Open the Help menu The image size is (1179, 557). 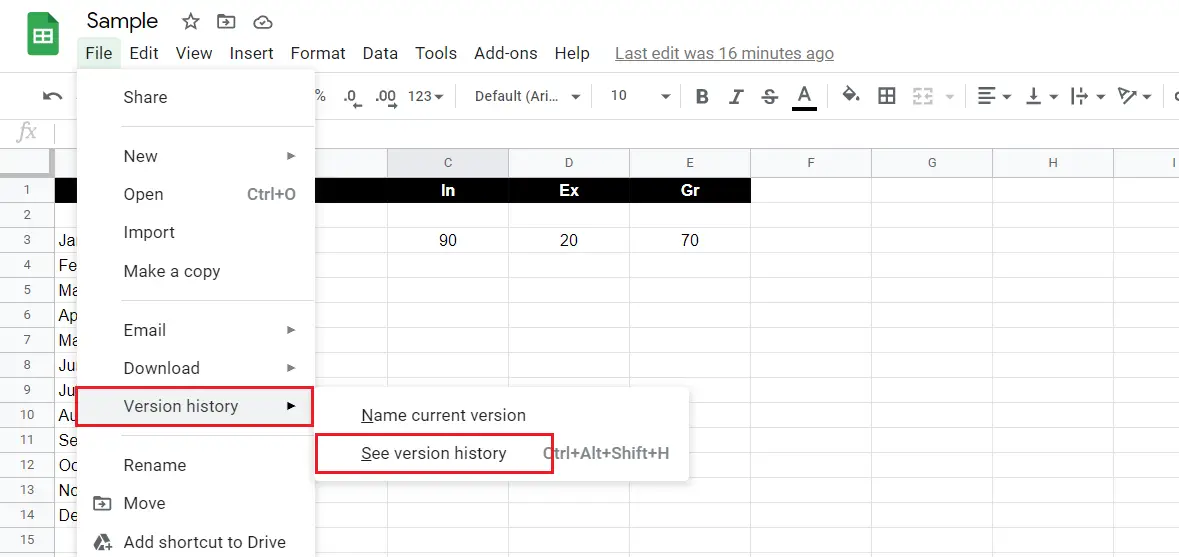pos(571,53)
